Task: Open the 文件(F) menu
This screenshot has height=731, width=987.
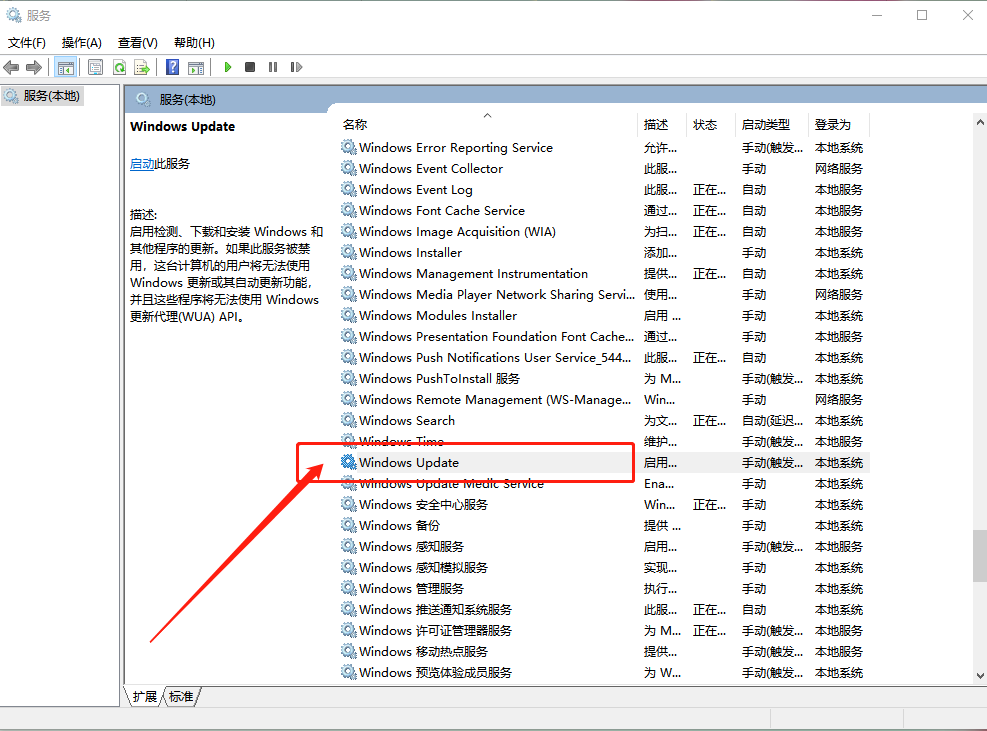Action: 27,42
